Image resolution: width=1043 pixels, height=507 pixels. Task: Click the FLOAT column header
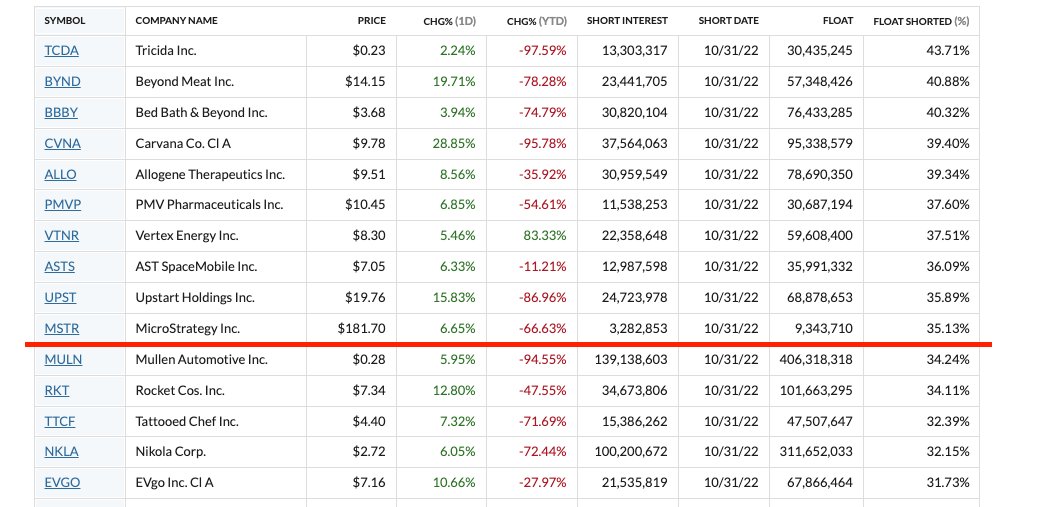tap(837, 21)
